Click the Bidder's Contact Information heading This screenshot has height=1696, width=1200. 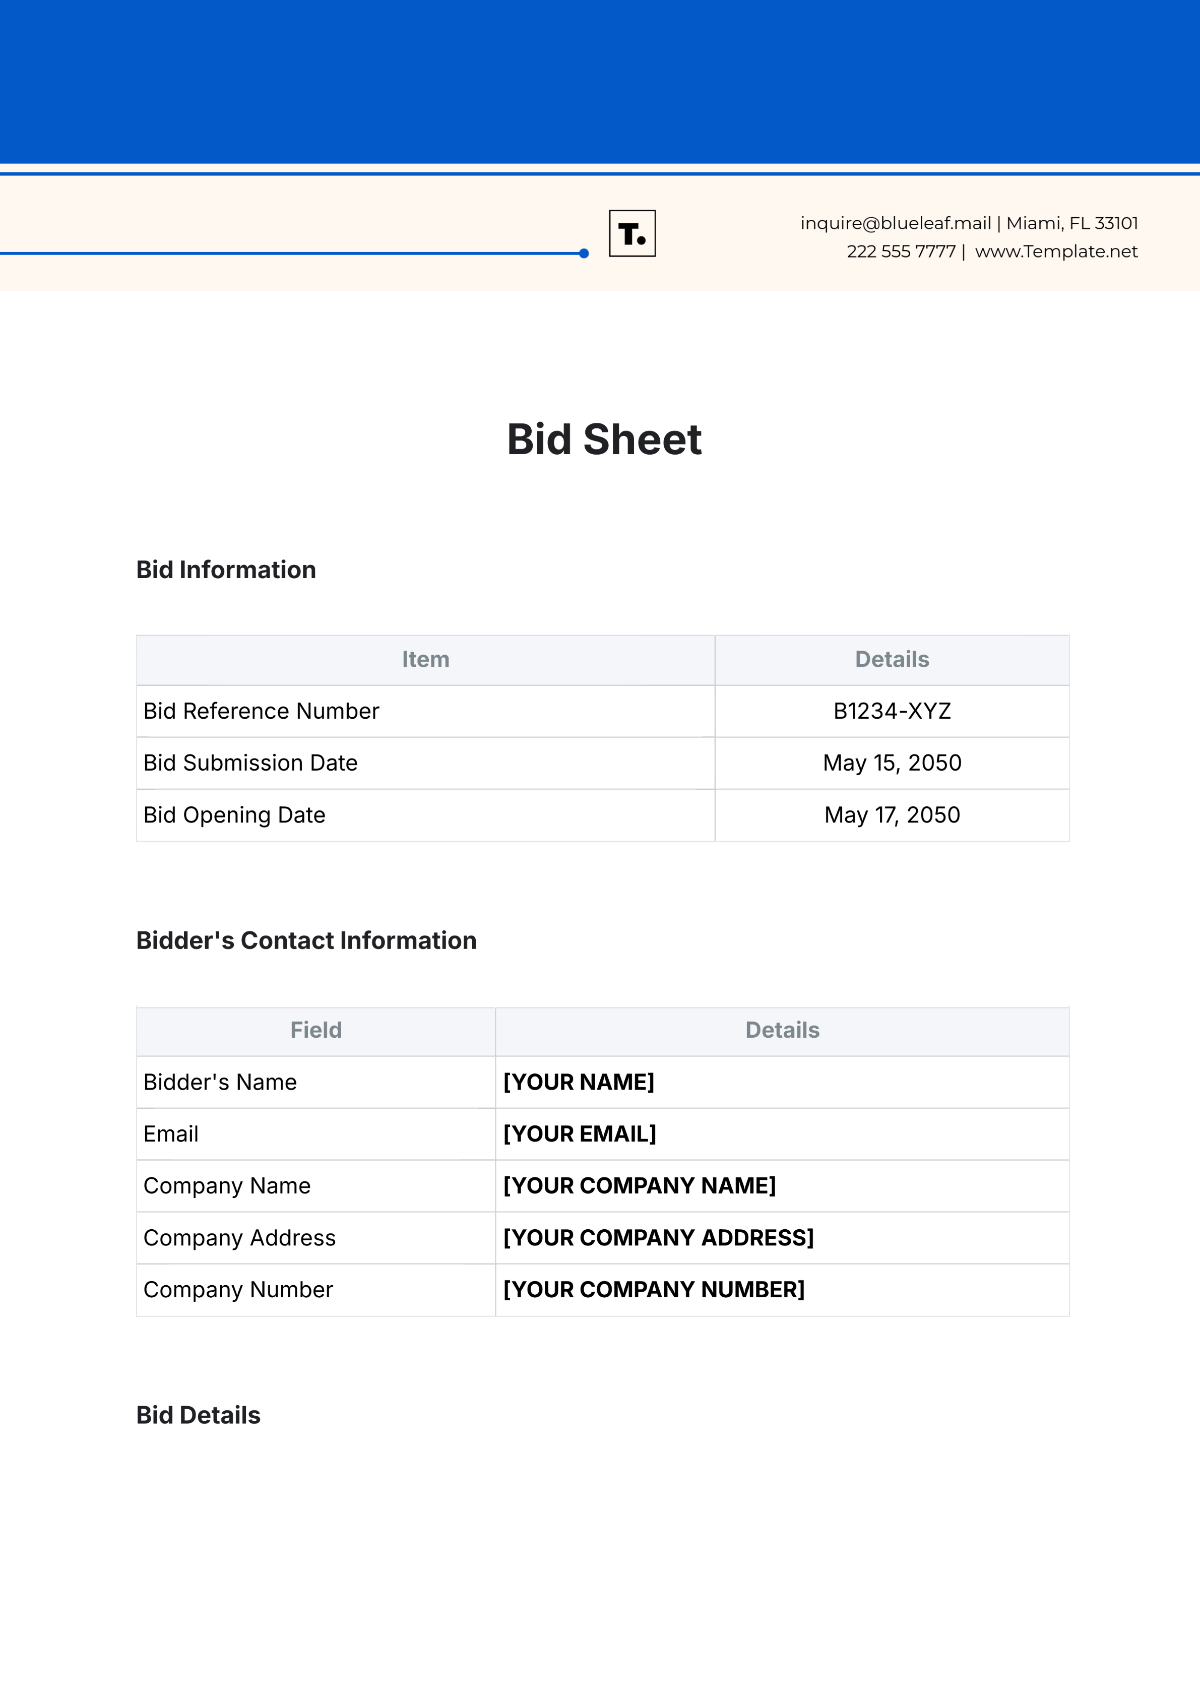pyautogui.click(x=306, y=941)
